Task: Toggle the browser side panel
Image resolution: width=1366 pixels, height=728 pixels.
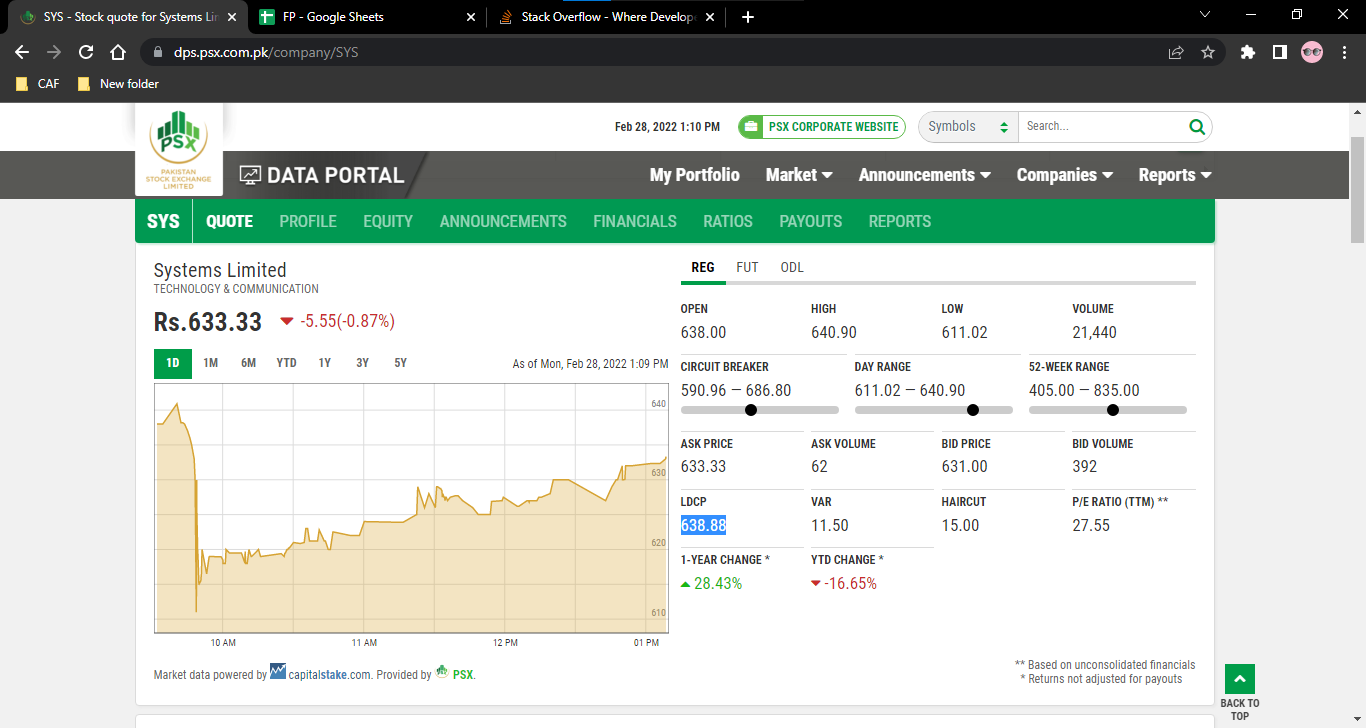Action: 1279,52
